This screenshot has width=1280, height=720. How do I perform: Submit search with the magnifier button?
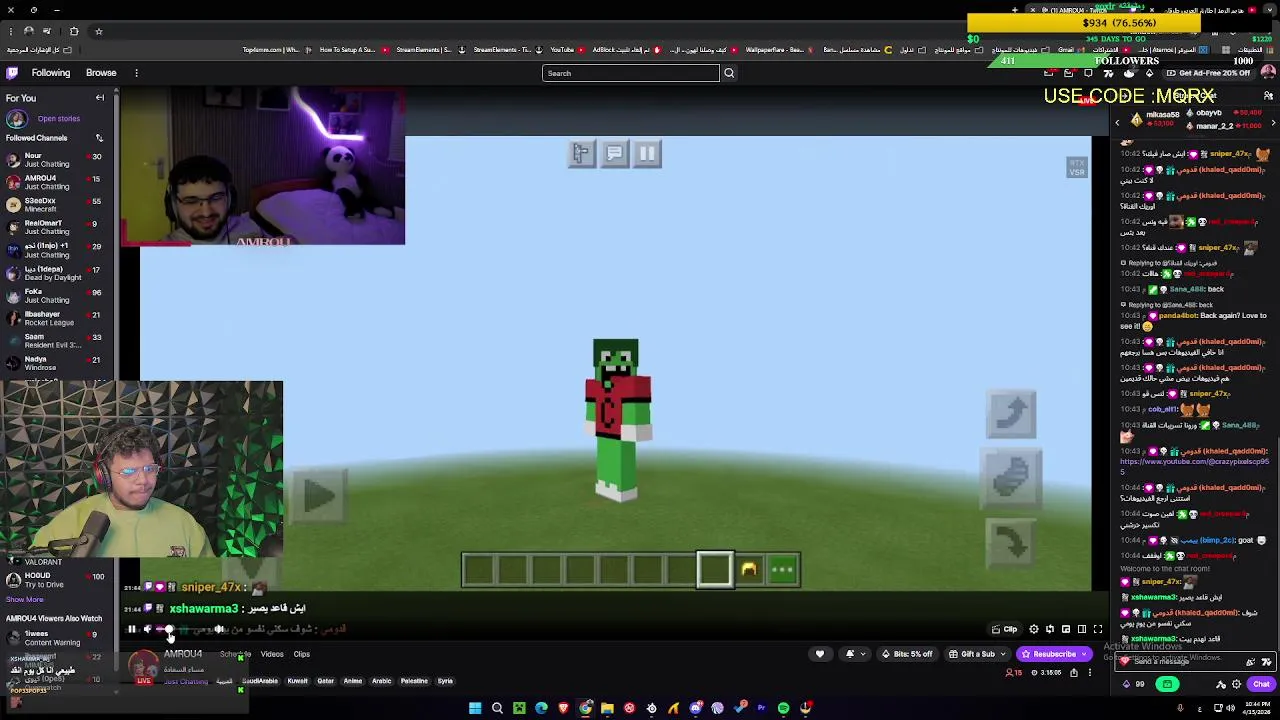tap(729, 73)
